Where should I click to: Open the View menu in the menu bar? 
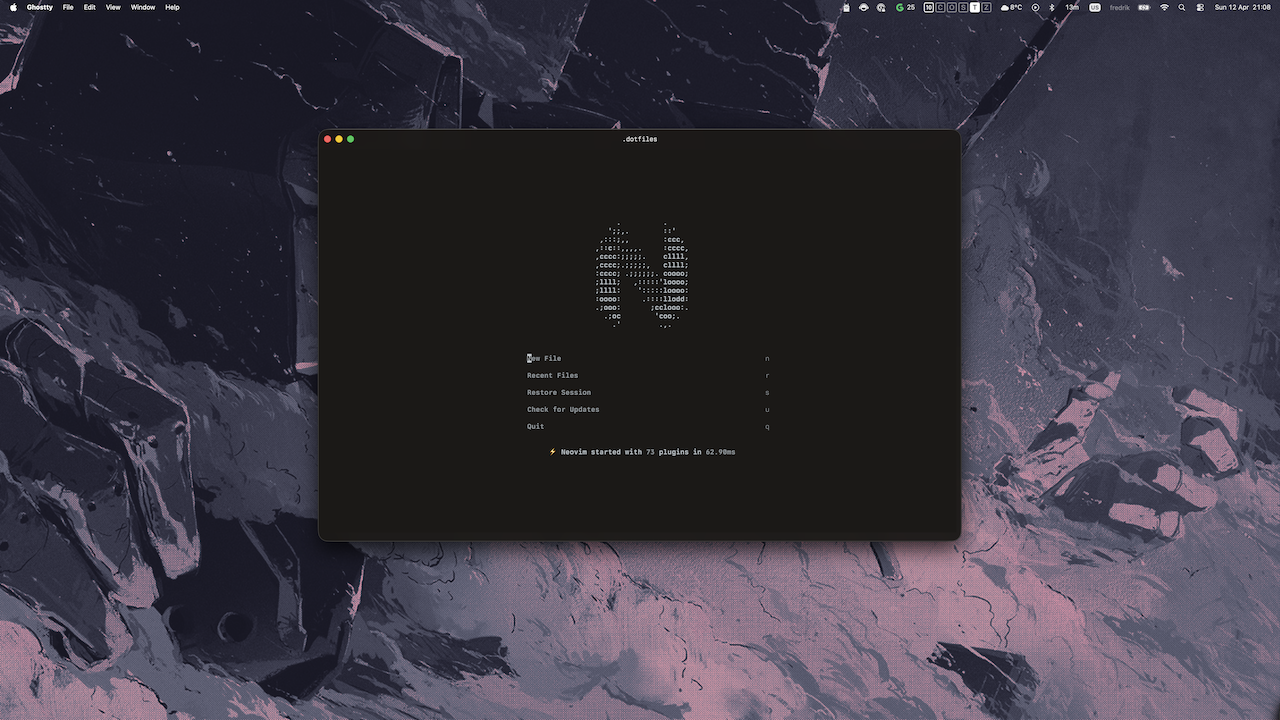point(112,7)
